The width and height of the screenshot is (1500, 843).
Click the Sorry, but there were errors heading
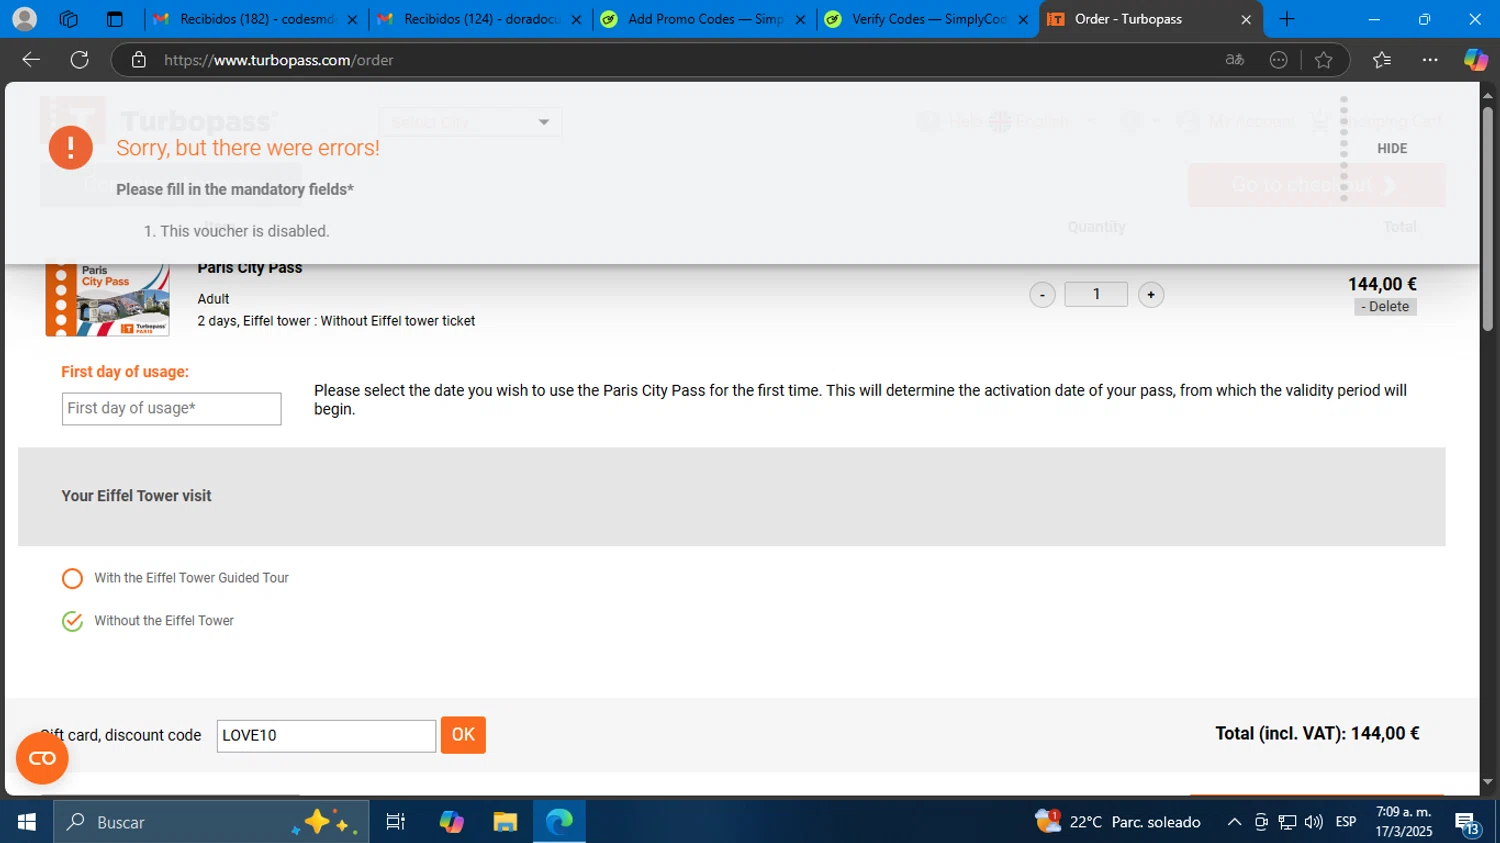[x=248, y=148]
